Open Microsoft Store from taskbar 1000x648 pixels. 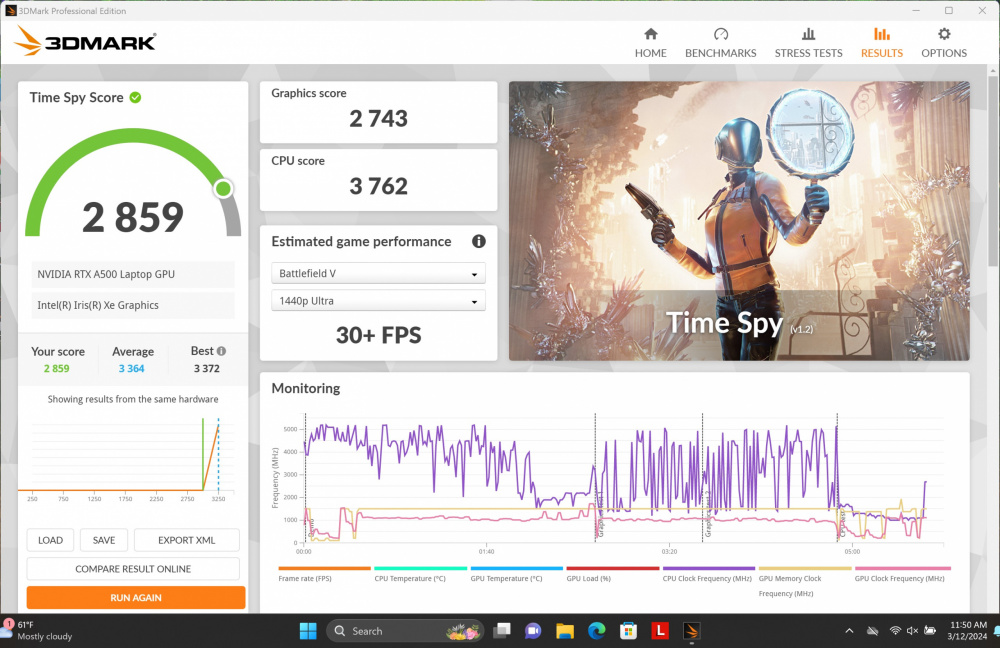click(628, 631)
